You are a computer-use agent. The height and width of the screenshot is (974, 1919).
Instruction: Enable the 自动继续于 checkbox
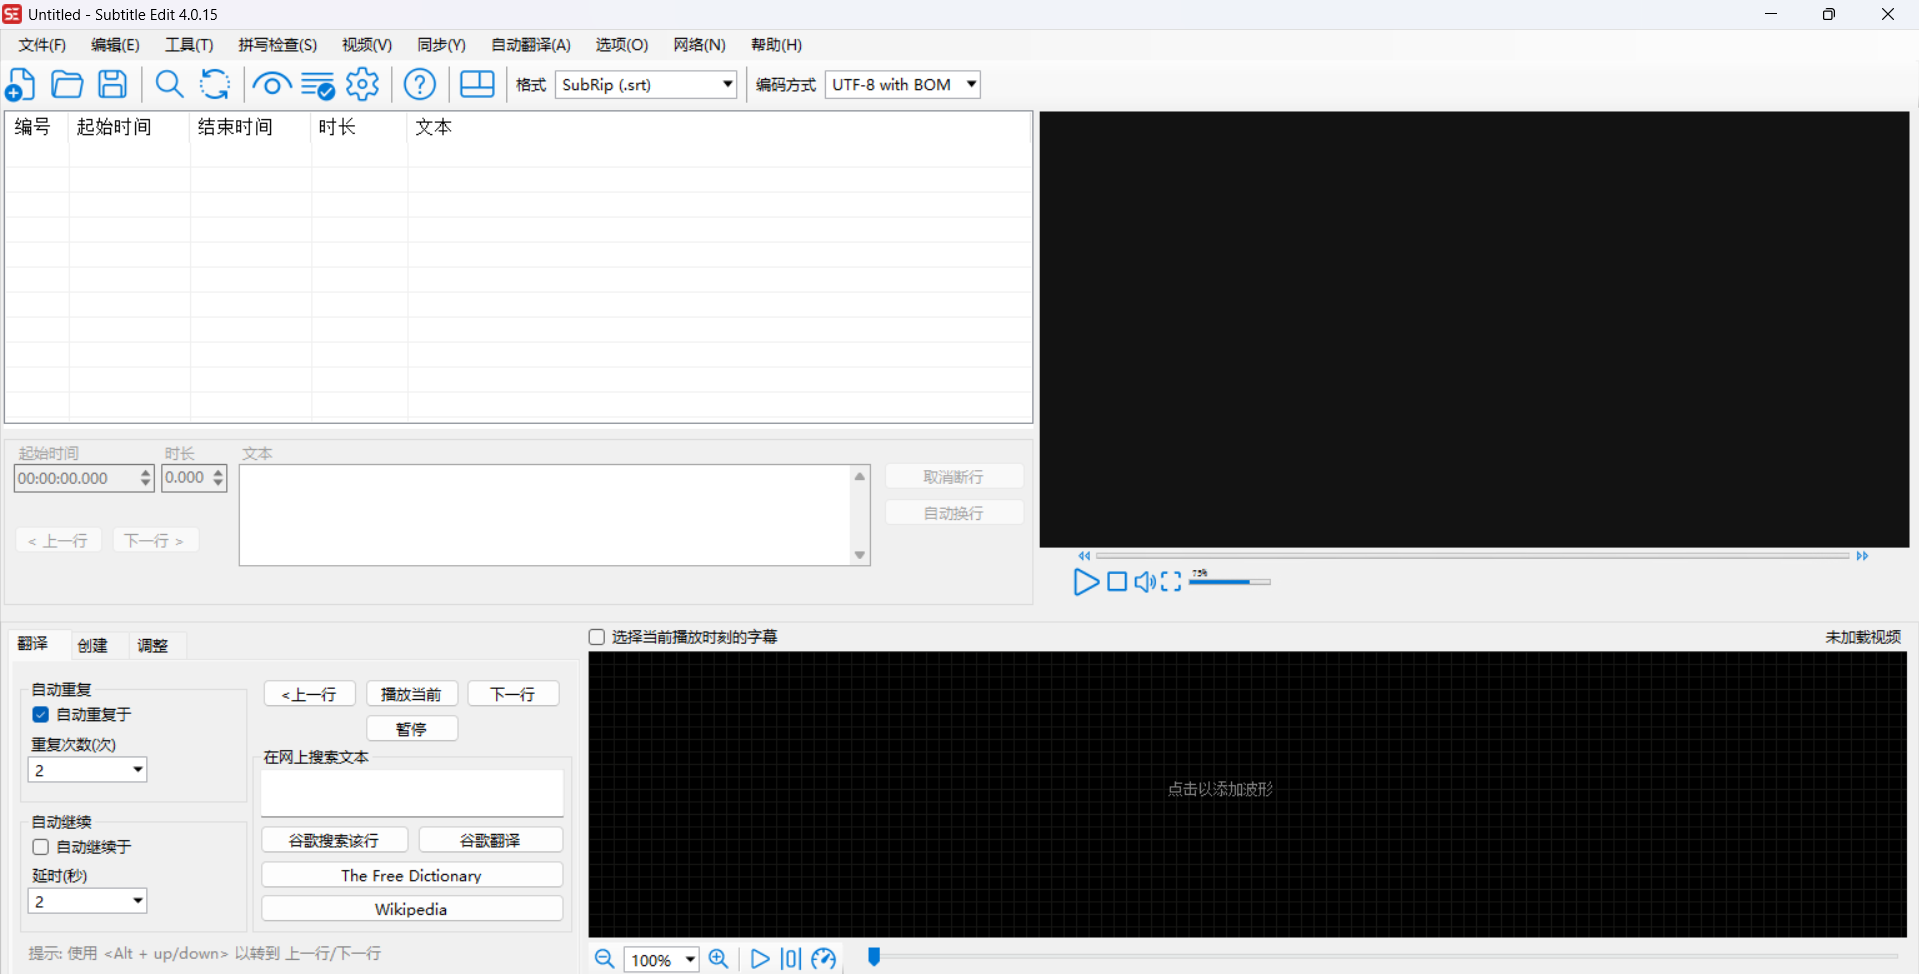coord(41,847)
